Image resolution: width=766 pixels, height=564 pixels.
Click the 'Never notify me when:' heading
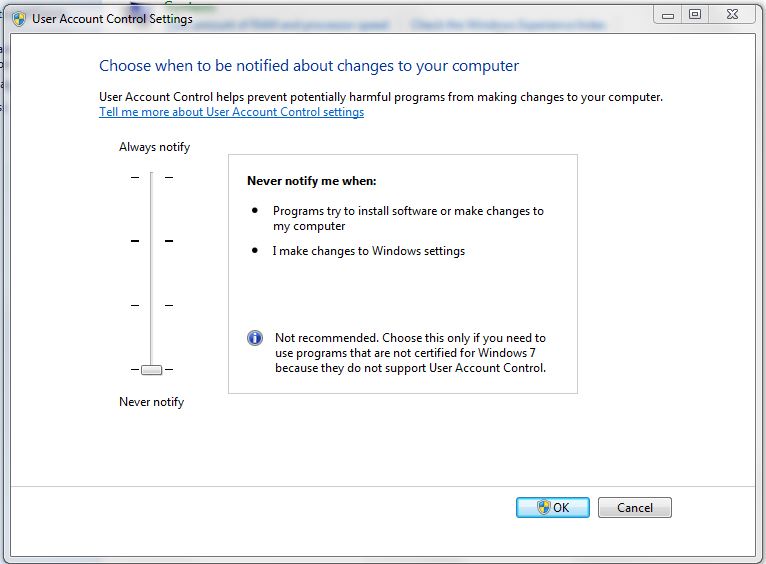click(312, 181)
